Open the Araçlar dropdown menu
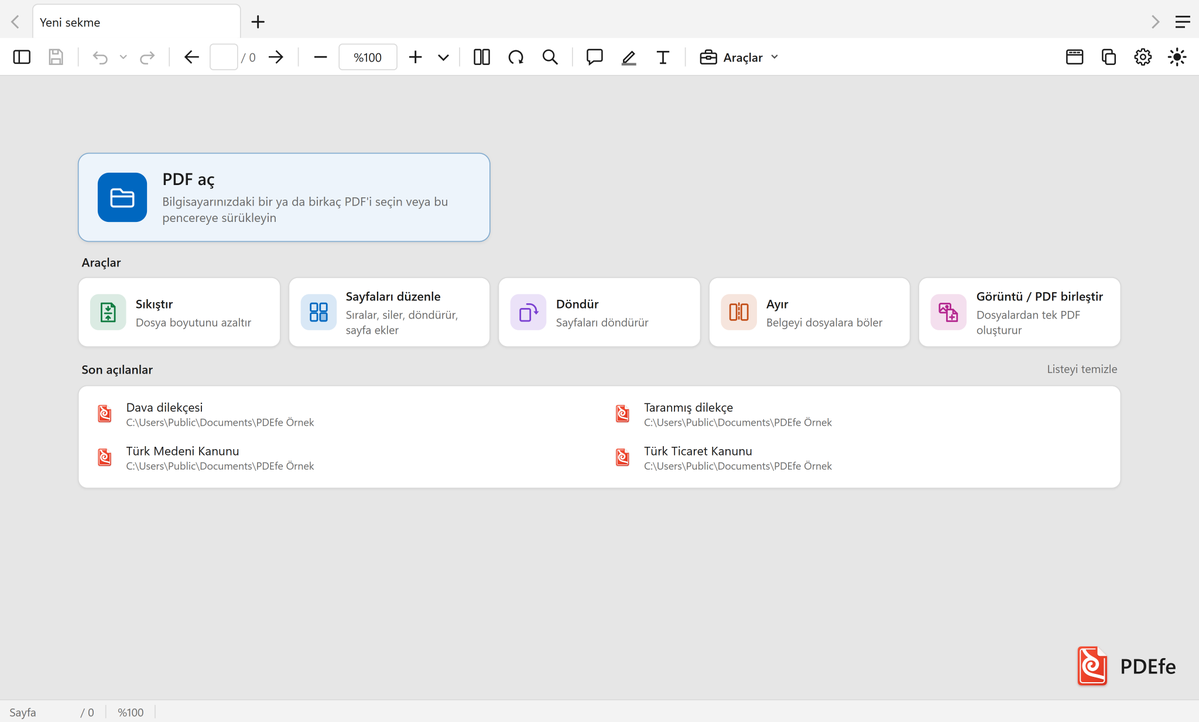Viewport: 1199px width, 722px height. click(x=739, y=57)
